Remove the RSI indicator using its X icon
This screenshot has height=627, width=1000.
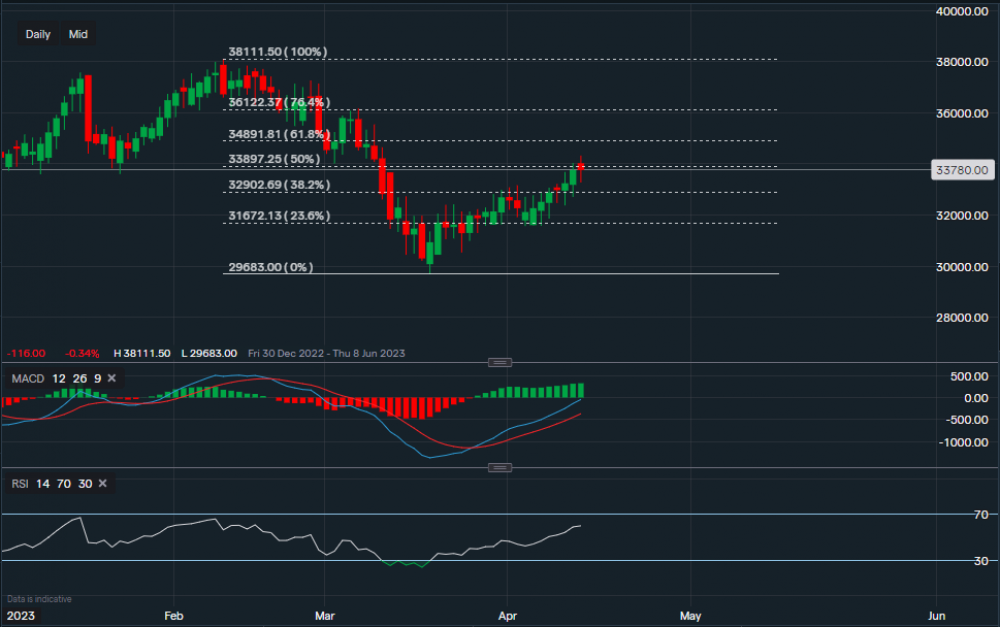[100, 483]
